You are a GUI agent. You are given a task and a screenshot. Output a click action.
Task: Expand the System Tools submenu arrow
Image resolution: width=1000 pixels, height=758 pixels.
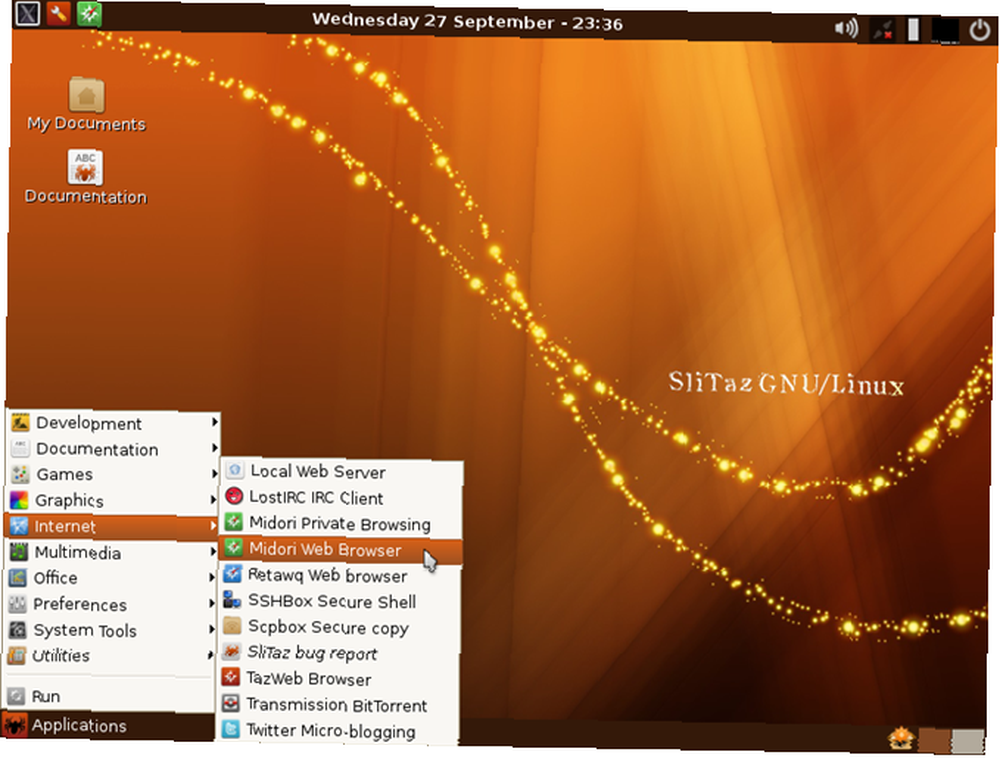pos(212,629)
